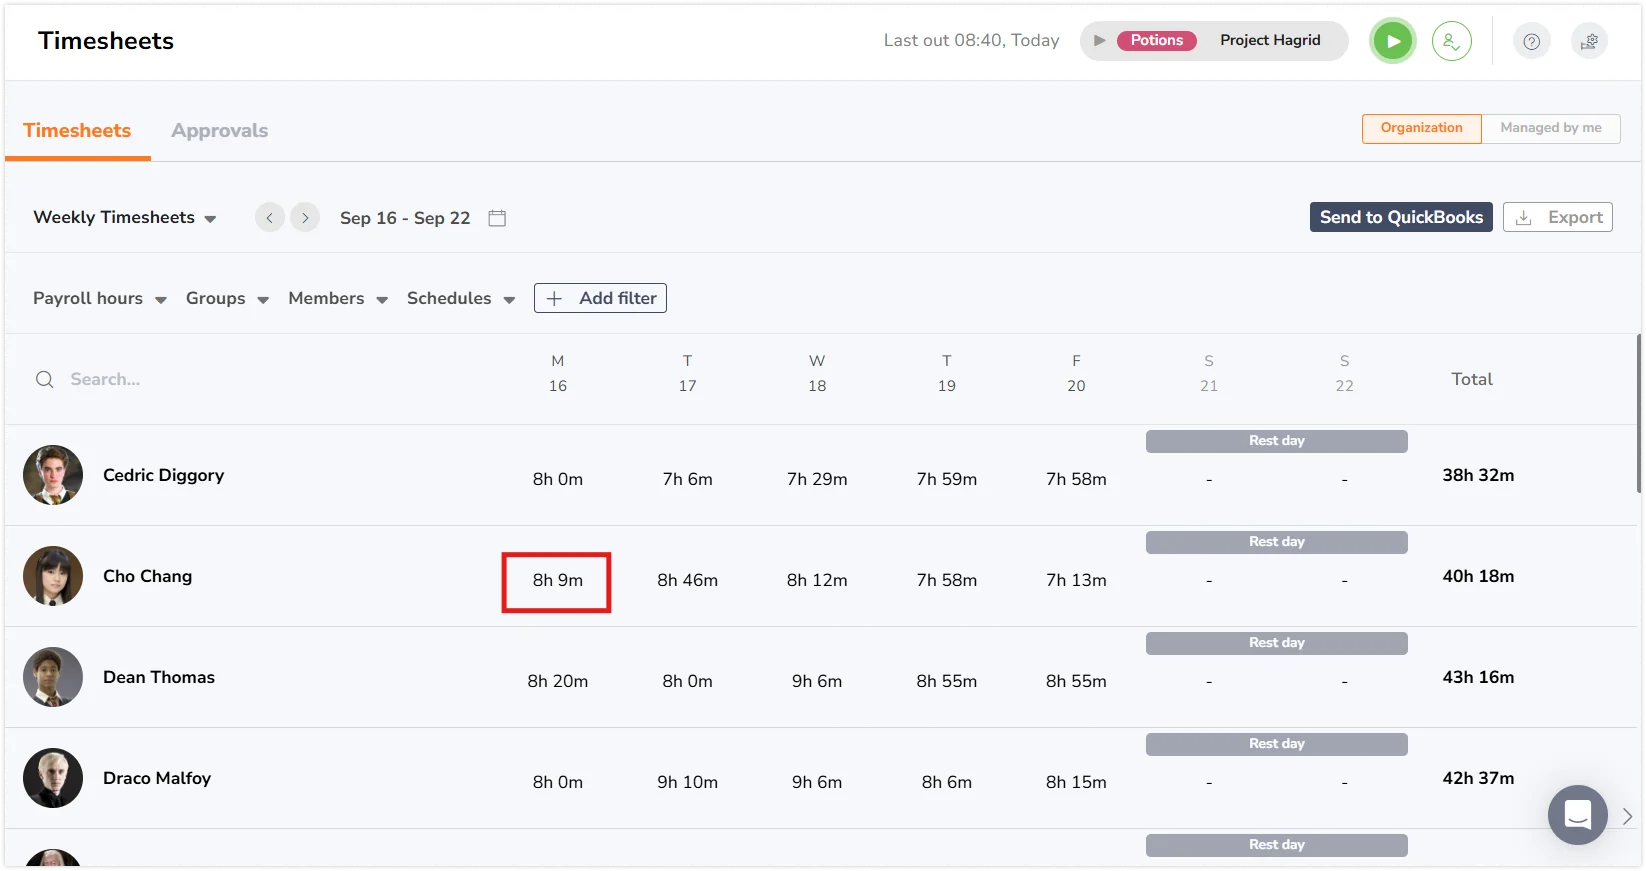Viewport: 1646px width, 871px height.
Task: Switch to Managed by me view
Action: point(1550,128)
